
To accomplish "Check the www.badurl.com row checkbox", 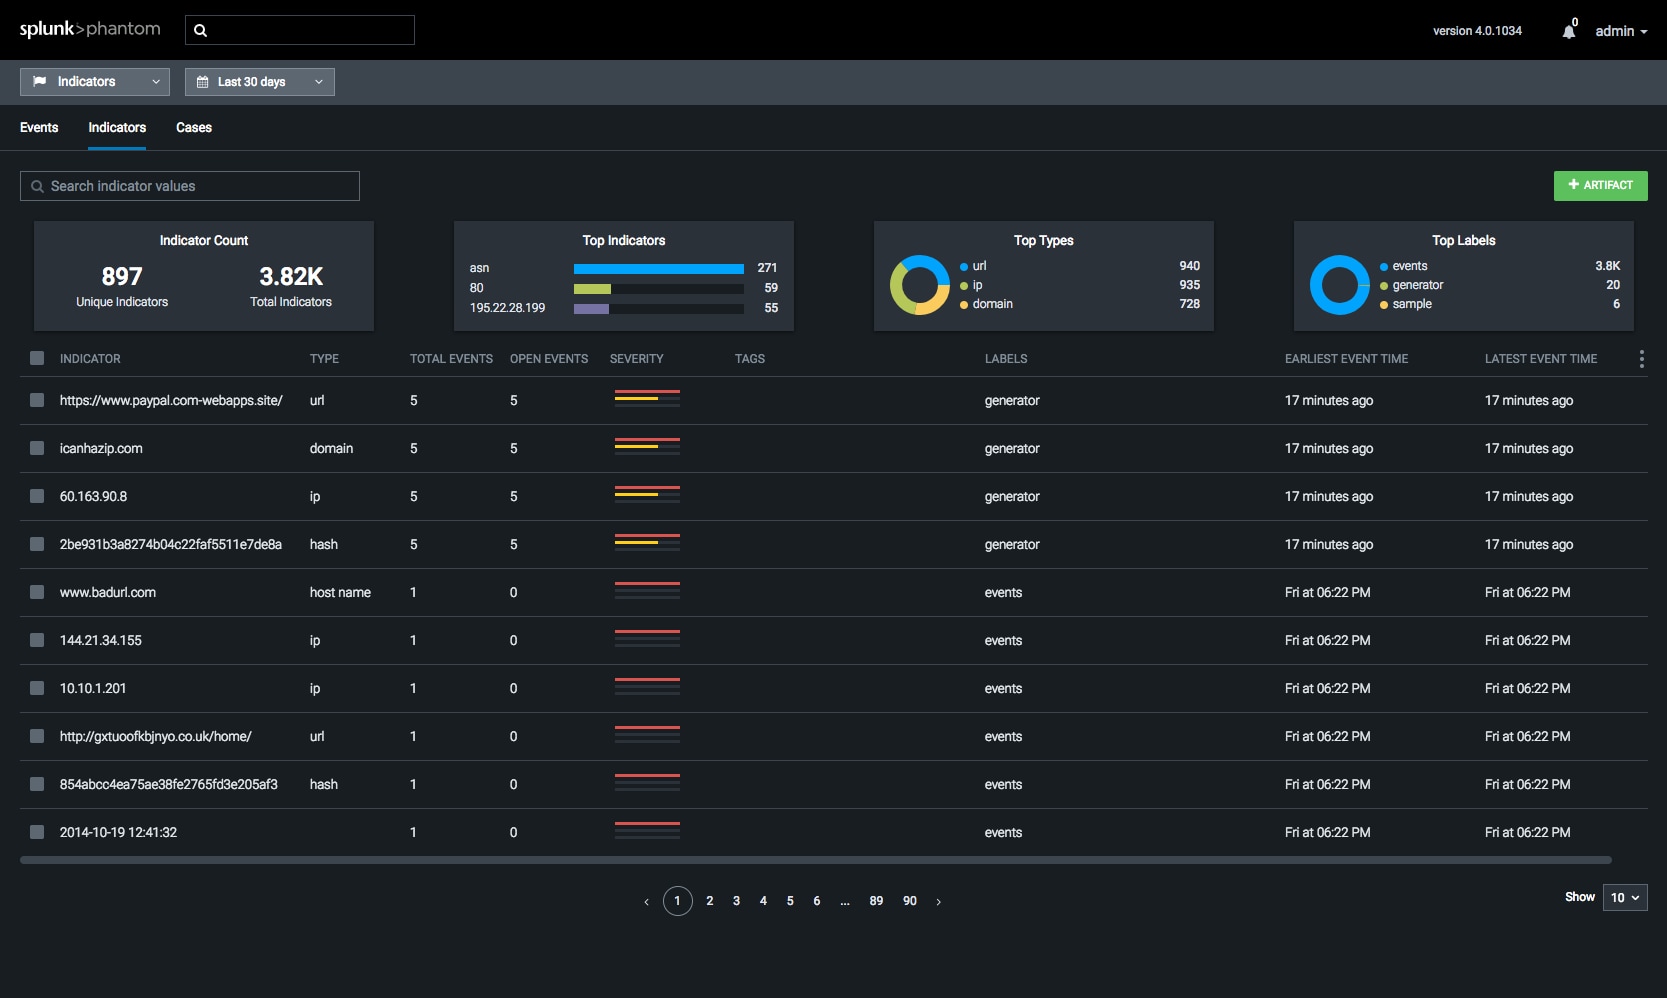I will [37, 592].
